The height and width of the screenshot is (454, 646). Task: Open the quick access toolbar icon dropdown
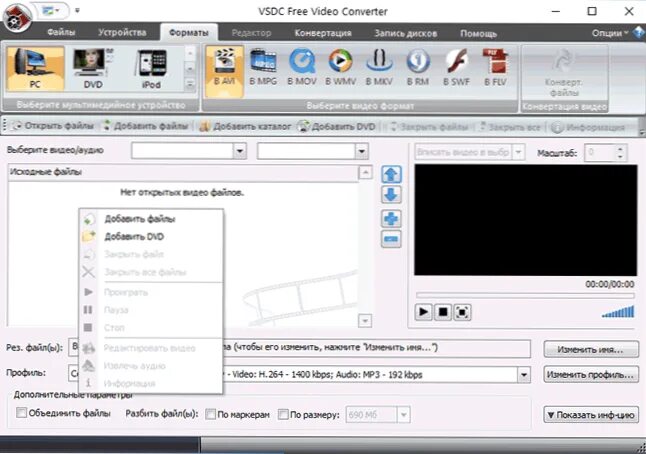51,10
